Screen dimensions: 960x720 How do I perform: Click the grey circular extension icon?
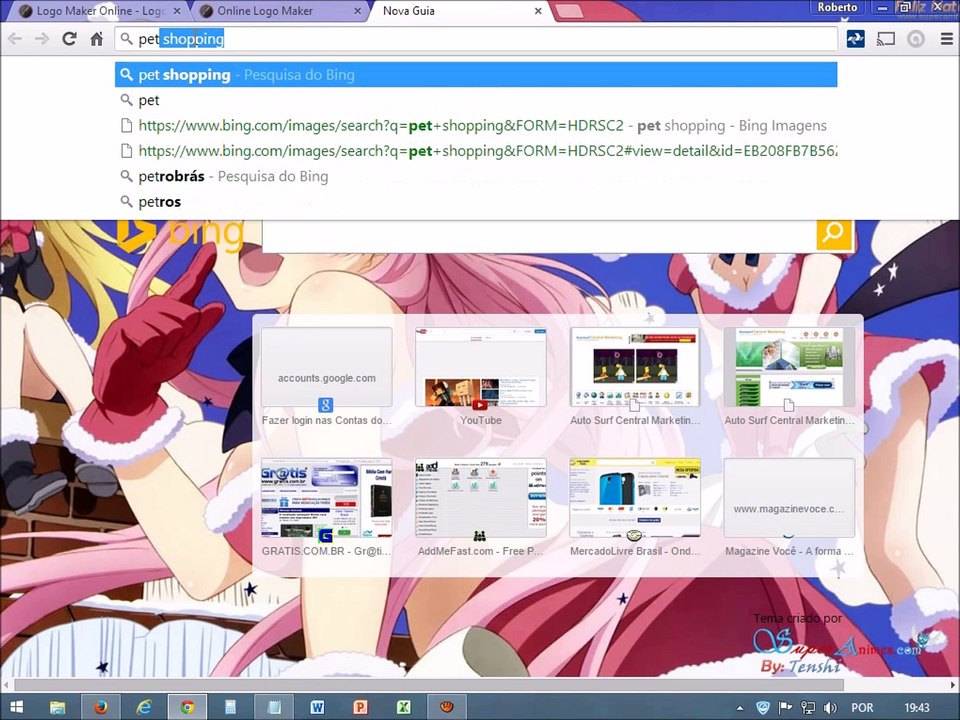[916, 39]
